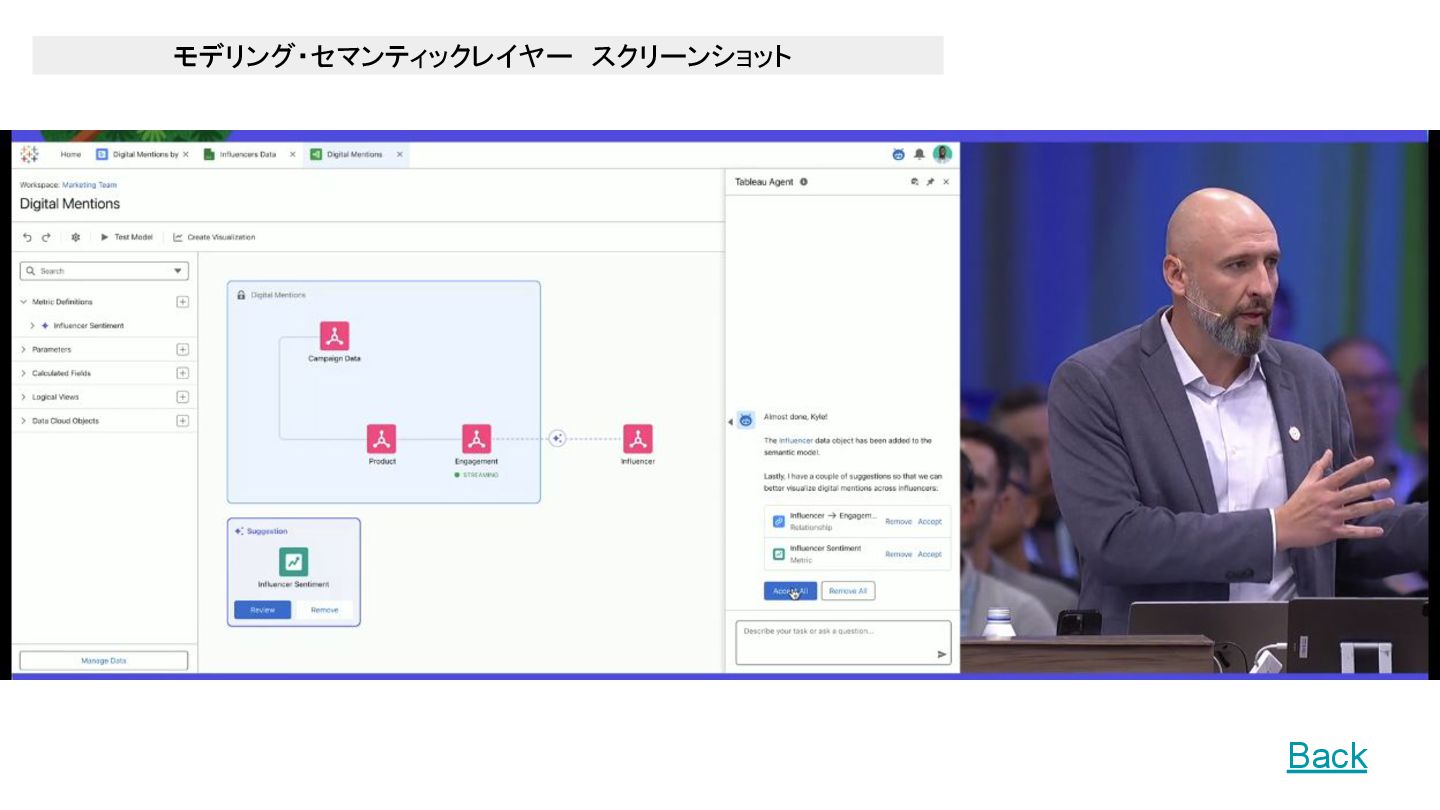Close the Tableau Agent panel
Viewport: 1440px width, 810px height.
tap(946, 182)
